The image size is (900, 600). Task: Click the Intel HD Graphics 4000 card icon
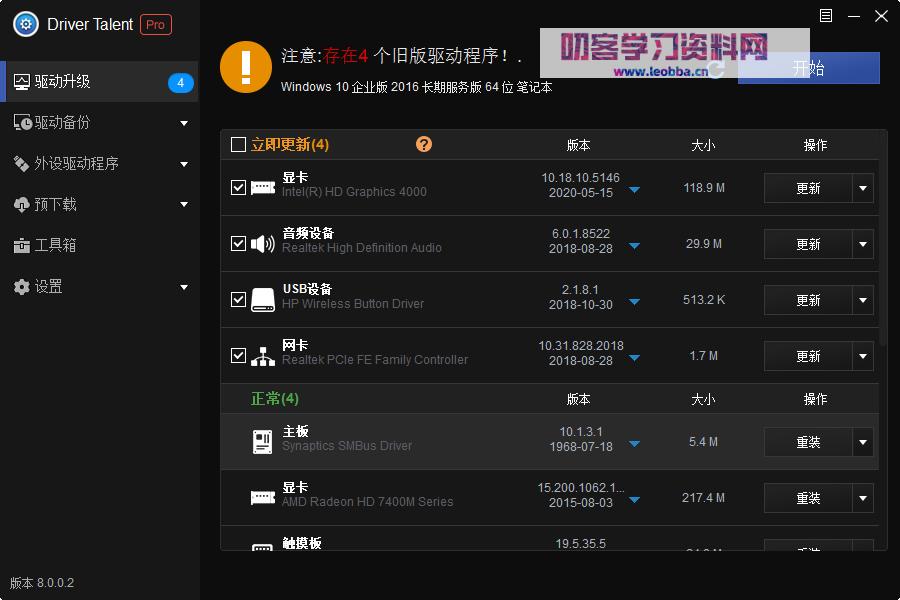263,187
